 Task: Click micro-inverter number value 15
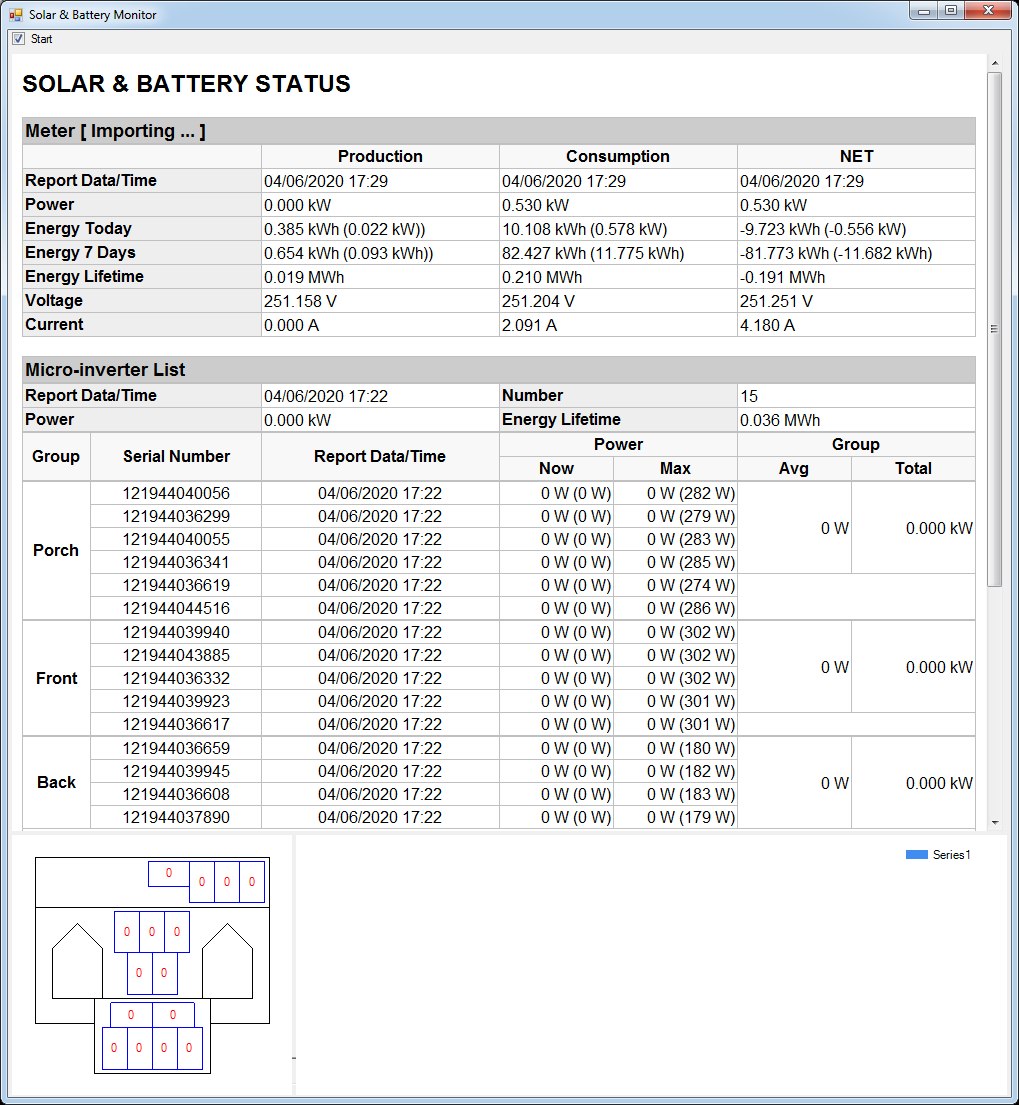point(856,396)
